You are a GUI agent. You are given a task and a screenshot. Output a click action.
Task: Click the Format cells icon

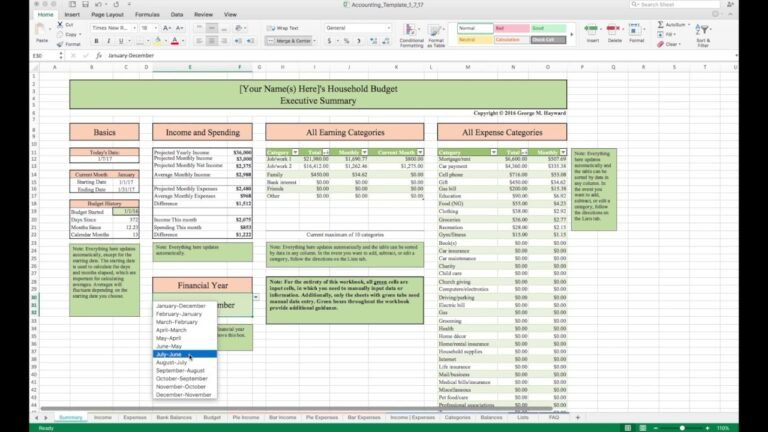click(x=635, y=29)
